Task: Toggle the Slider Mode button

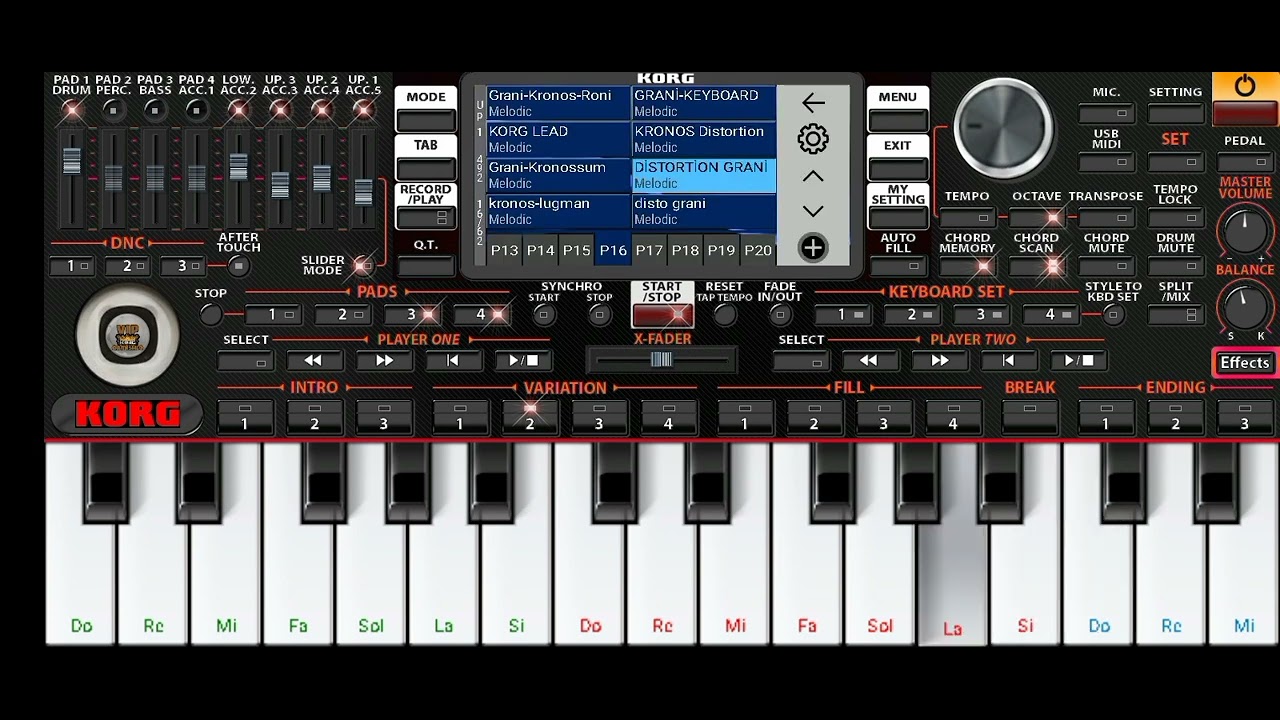Action: tap(364, 265)
